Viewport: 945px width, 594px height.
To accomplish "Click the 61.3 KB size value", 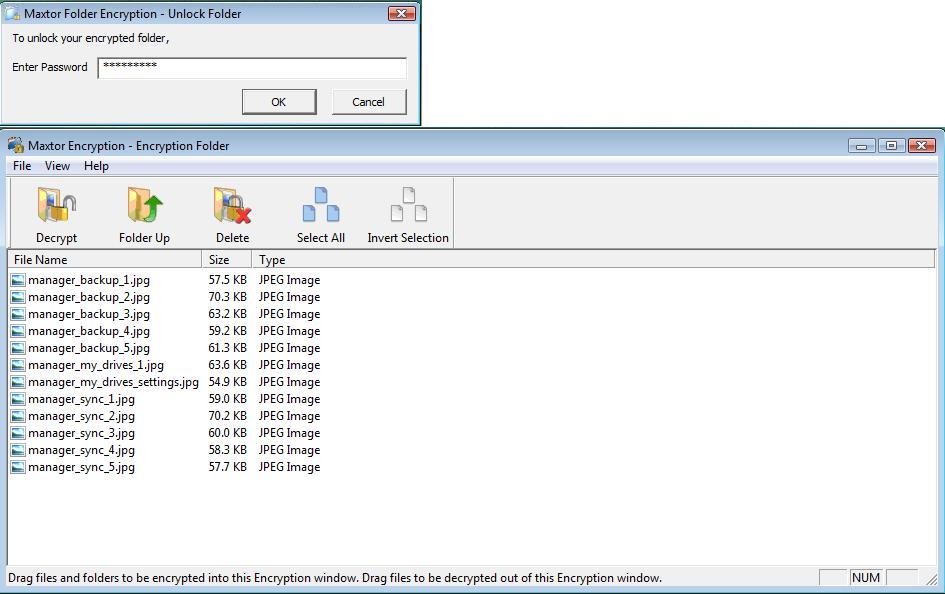I will [228, 348].
